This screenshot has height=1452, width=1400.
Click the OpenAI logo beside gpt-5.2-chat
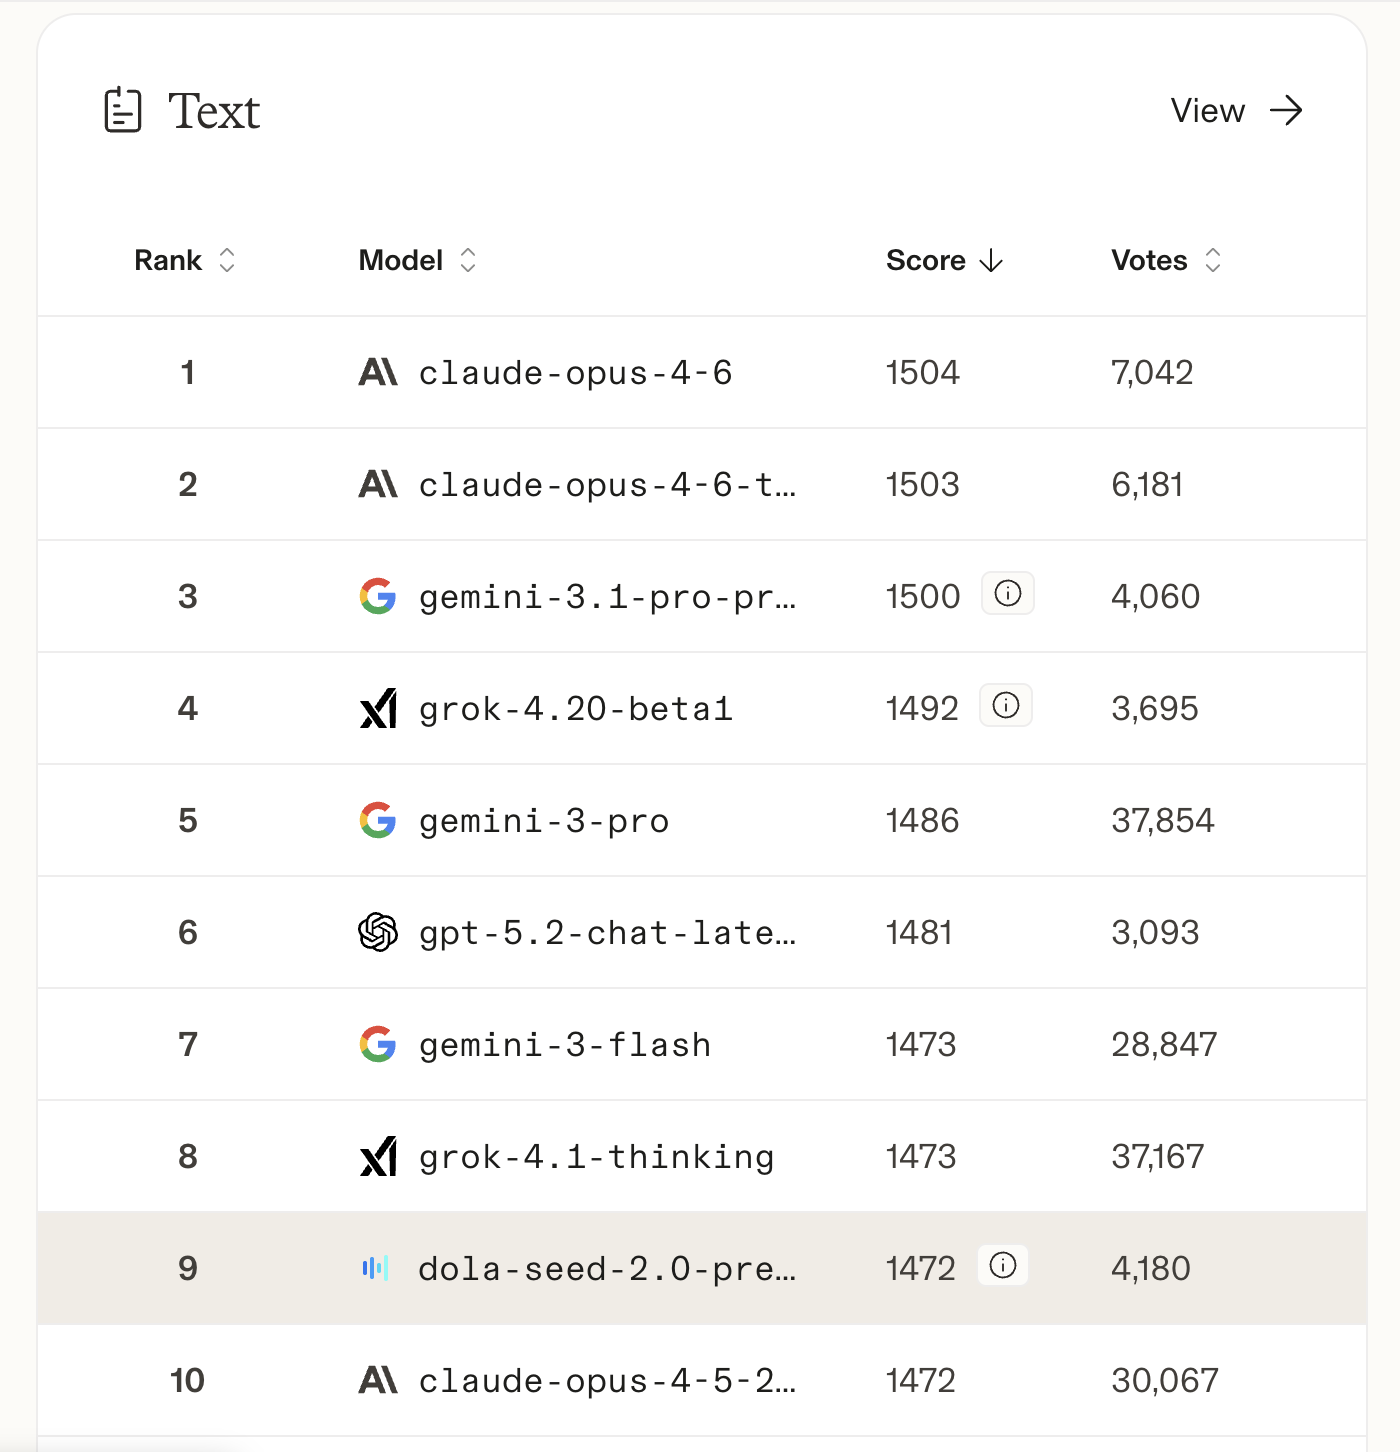[378, 933]
